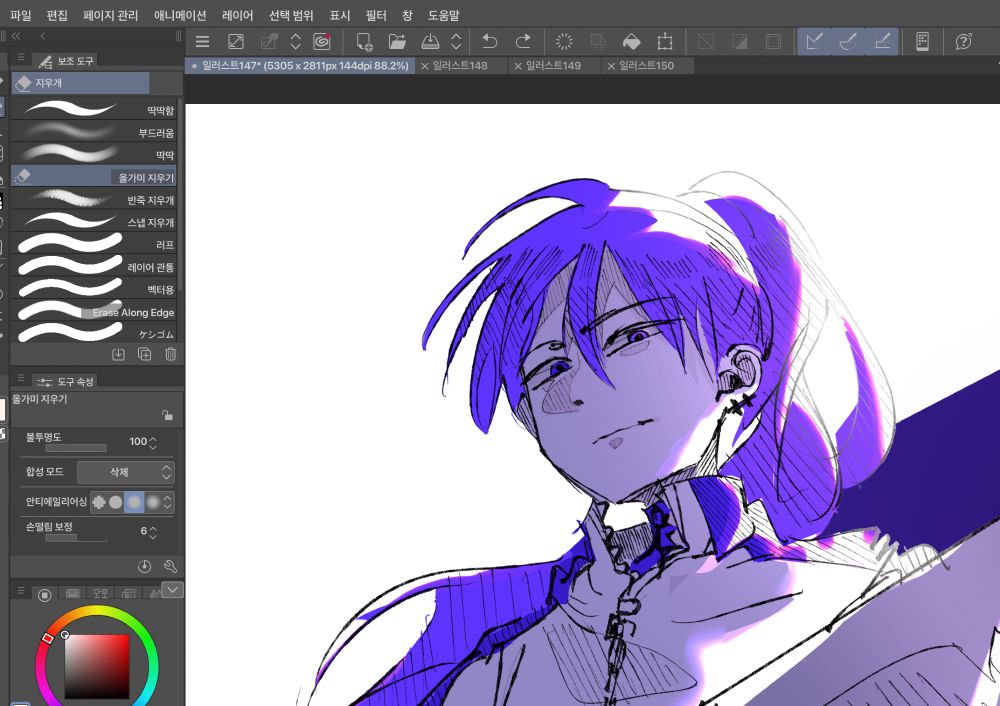This screenshot has height=706, width=1000.
Task: Click the Open file folder icon
Action: pyautogui.click(x=397, y=42)
